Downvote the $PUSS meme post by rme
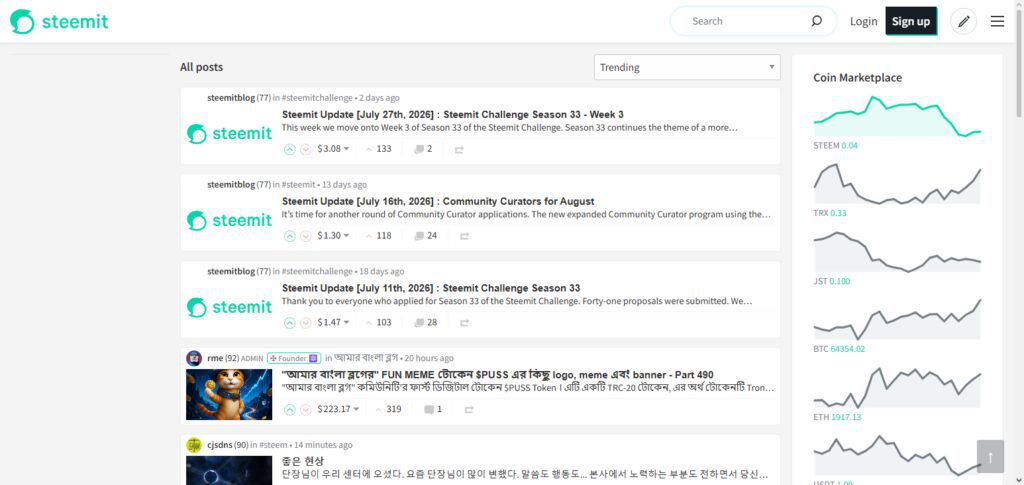This screenshot has height=485, width=1024. click(x=306, y=409)
